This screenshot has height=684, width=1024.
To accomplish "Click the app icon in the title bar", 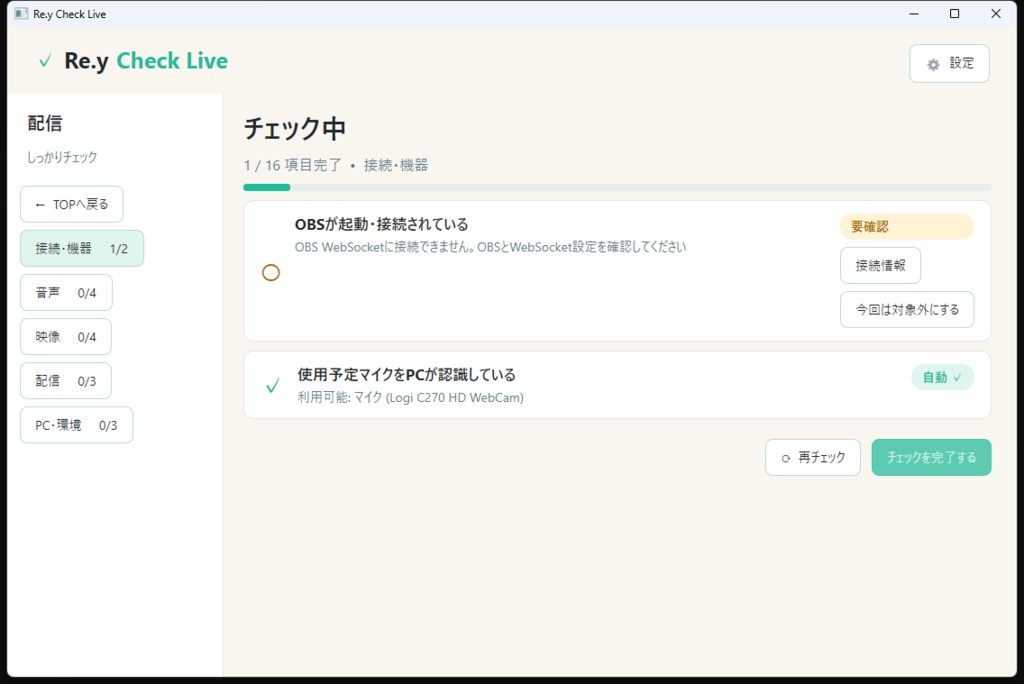I will 22,14.
